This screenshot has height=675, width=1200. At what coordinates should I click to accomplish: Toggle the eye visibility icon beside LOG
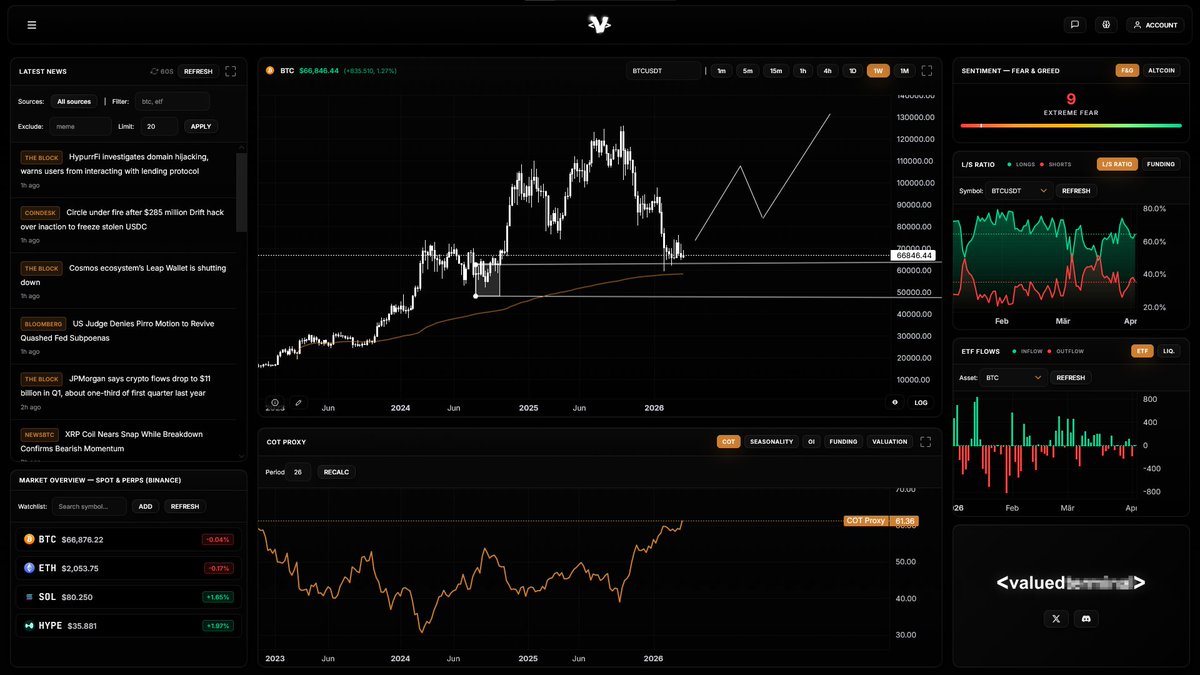click(895, 402)
